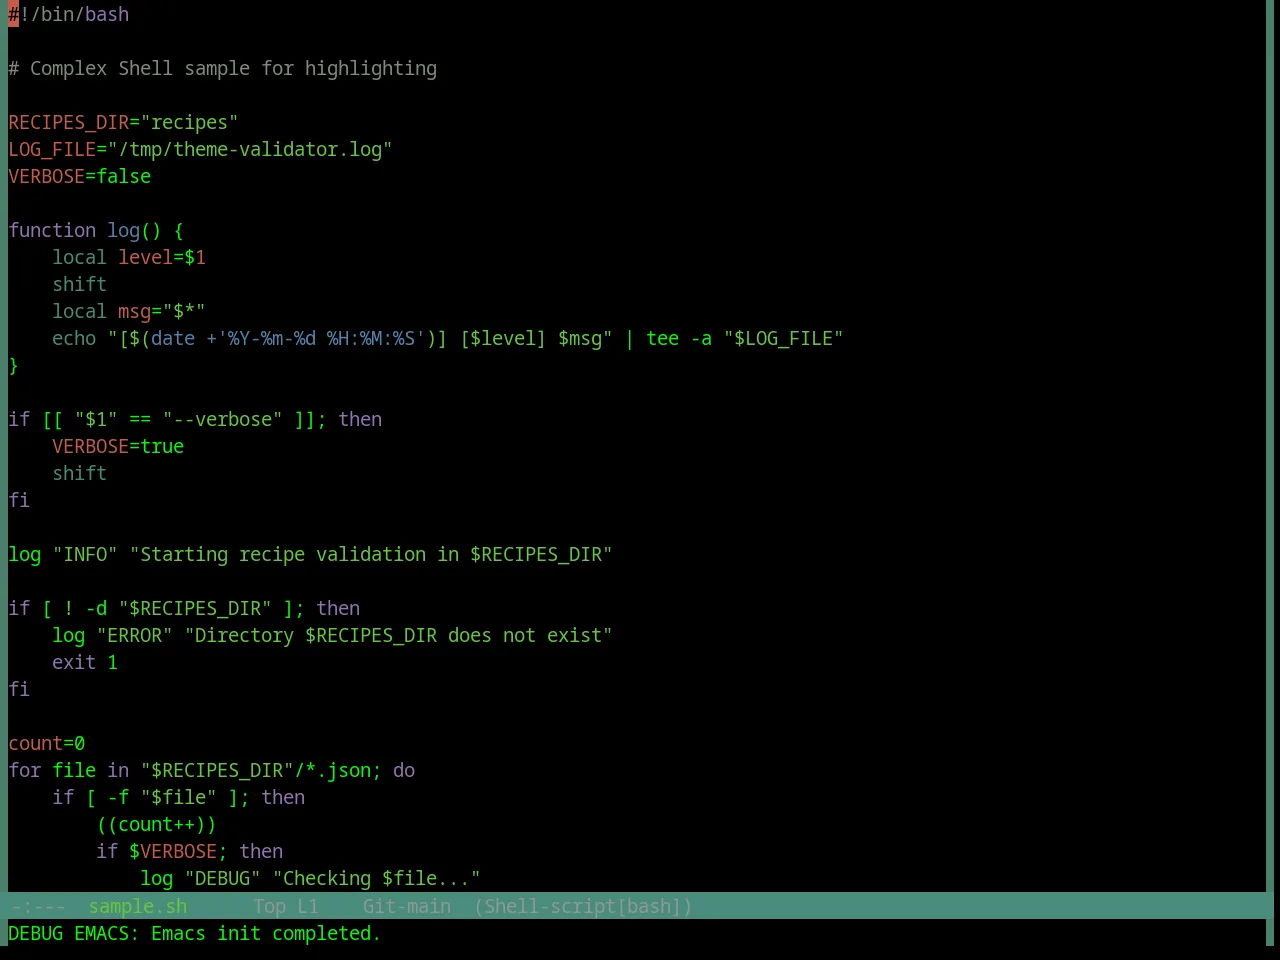Viewport: 1280px width, 960px height.
Task: Place cursor on the #!/bin/bash shebang line
Action: 69,14
